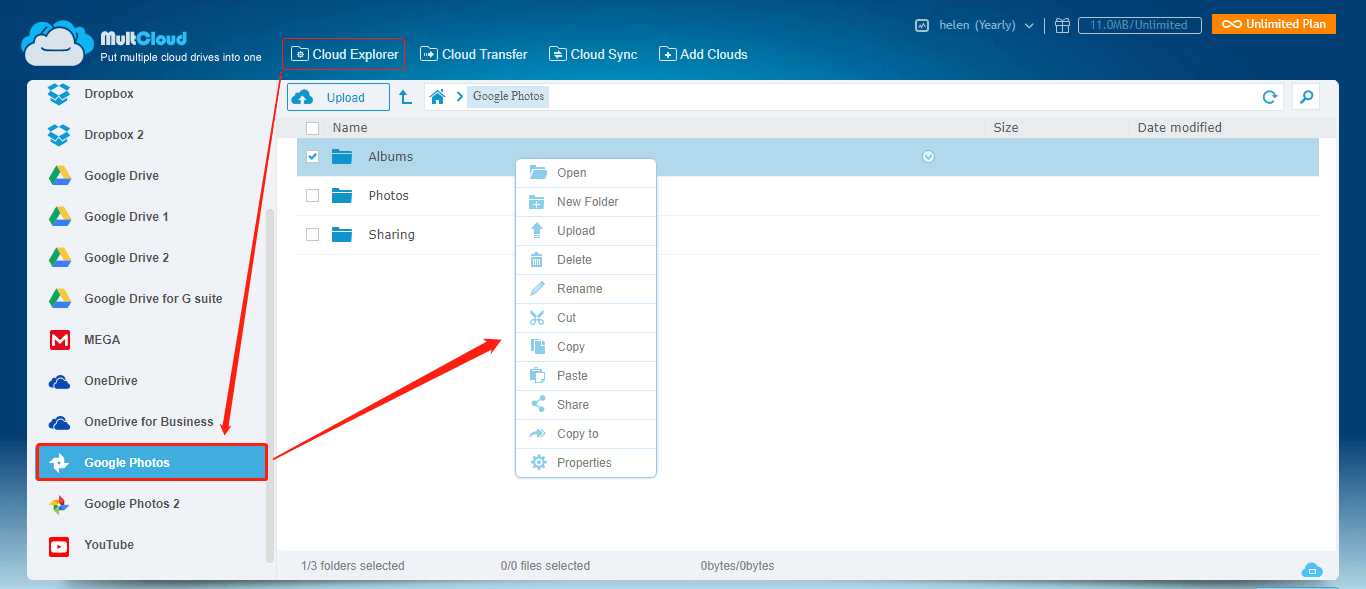The width and height of the screenshot is (1366, 589).
Task: Click the Dropbox 2 logo icon
Action: pos(60,135)
